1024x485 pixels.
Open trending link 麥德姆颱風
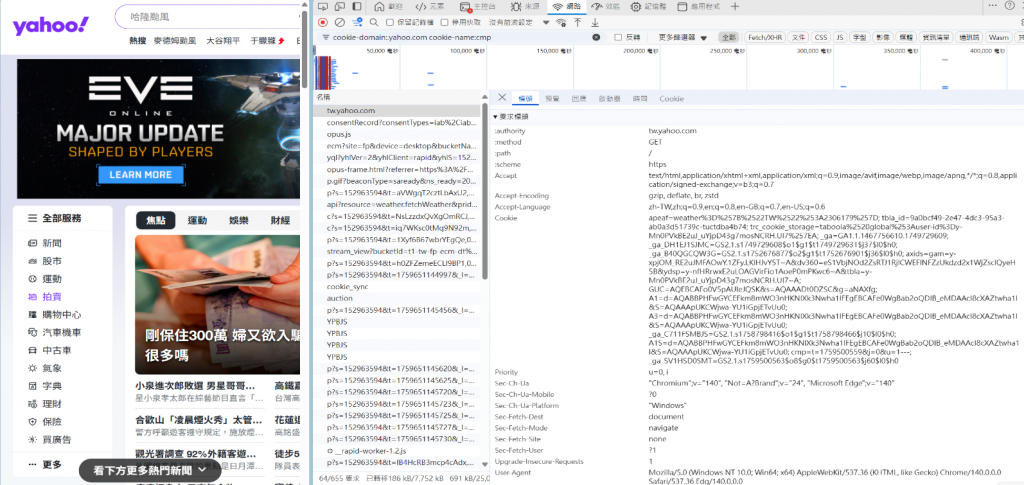pos(174,40)
